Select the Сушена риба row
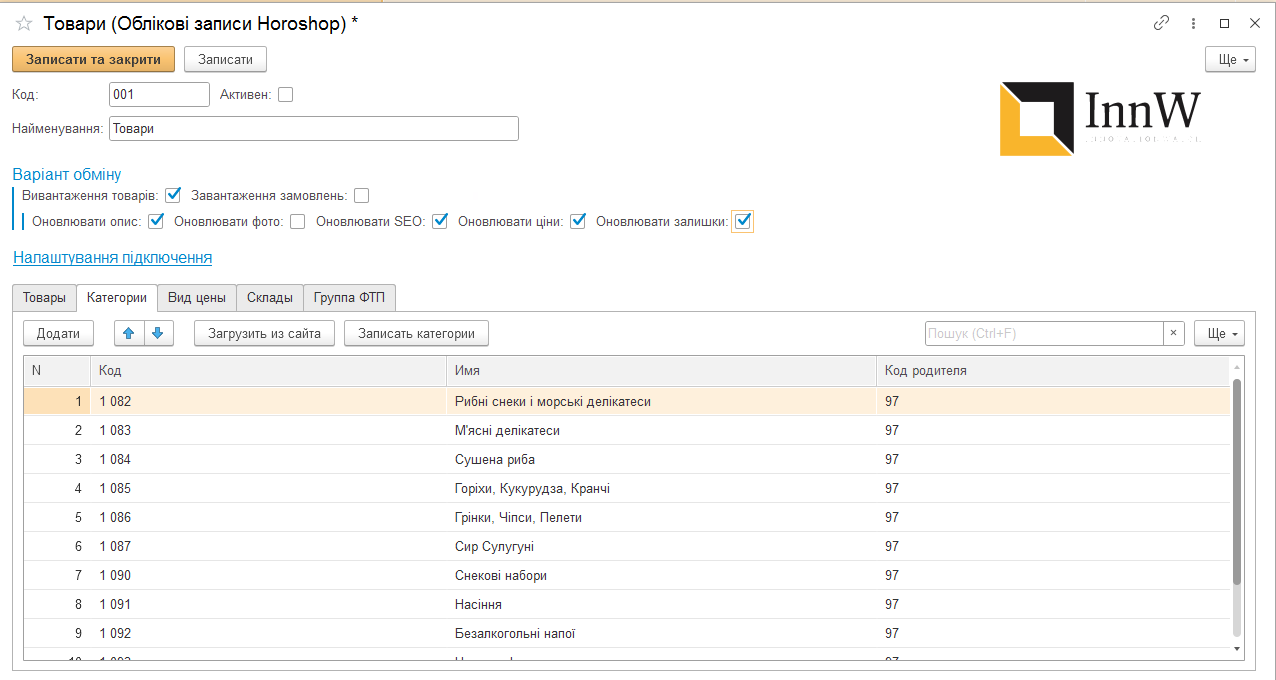This screenshot has height=680, width=1276. pyautogui.click(x=627, y=459)
